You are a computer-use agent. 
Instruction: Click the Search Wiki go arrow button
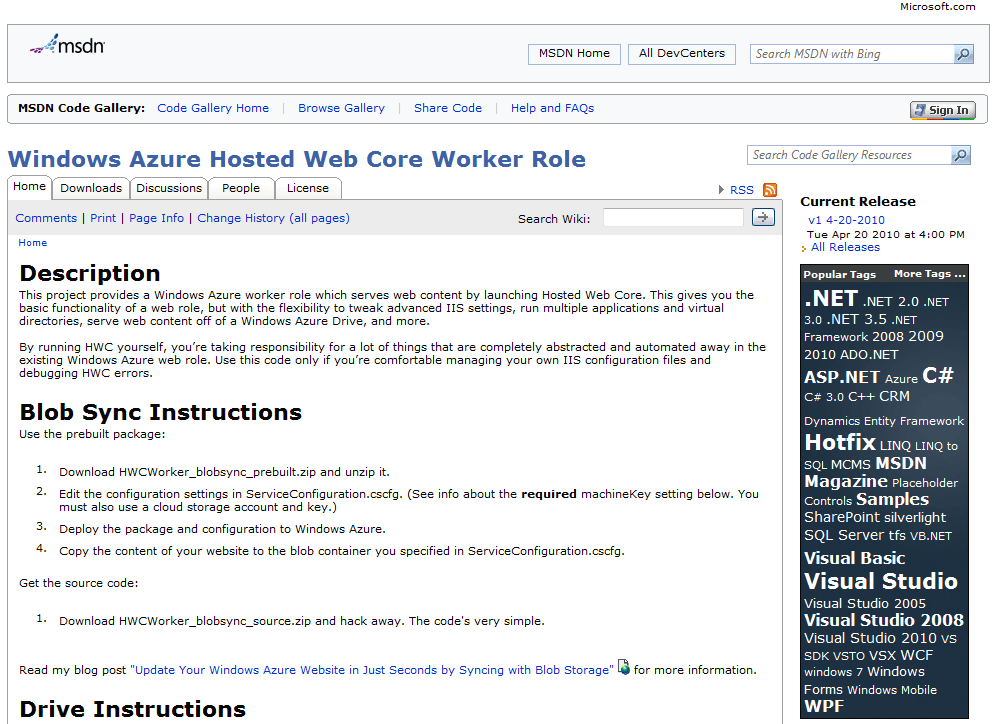click(763, 217)
